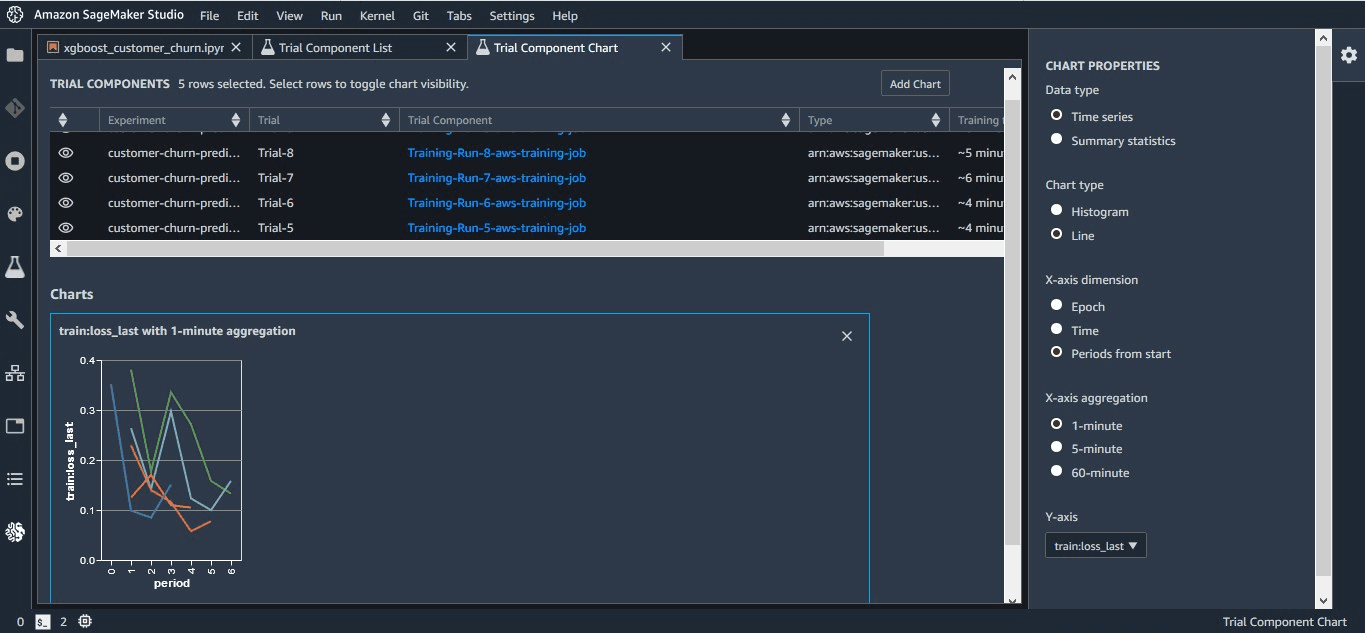Click the Trial-8 cell in table
Screen dimensions: 1365x633
[275, 153]
